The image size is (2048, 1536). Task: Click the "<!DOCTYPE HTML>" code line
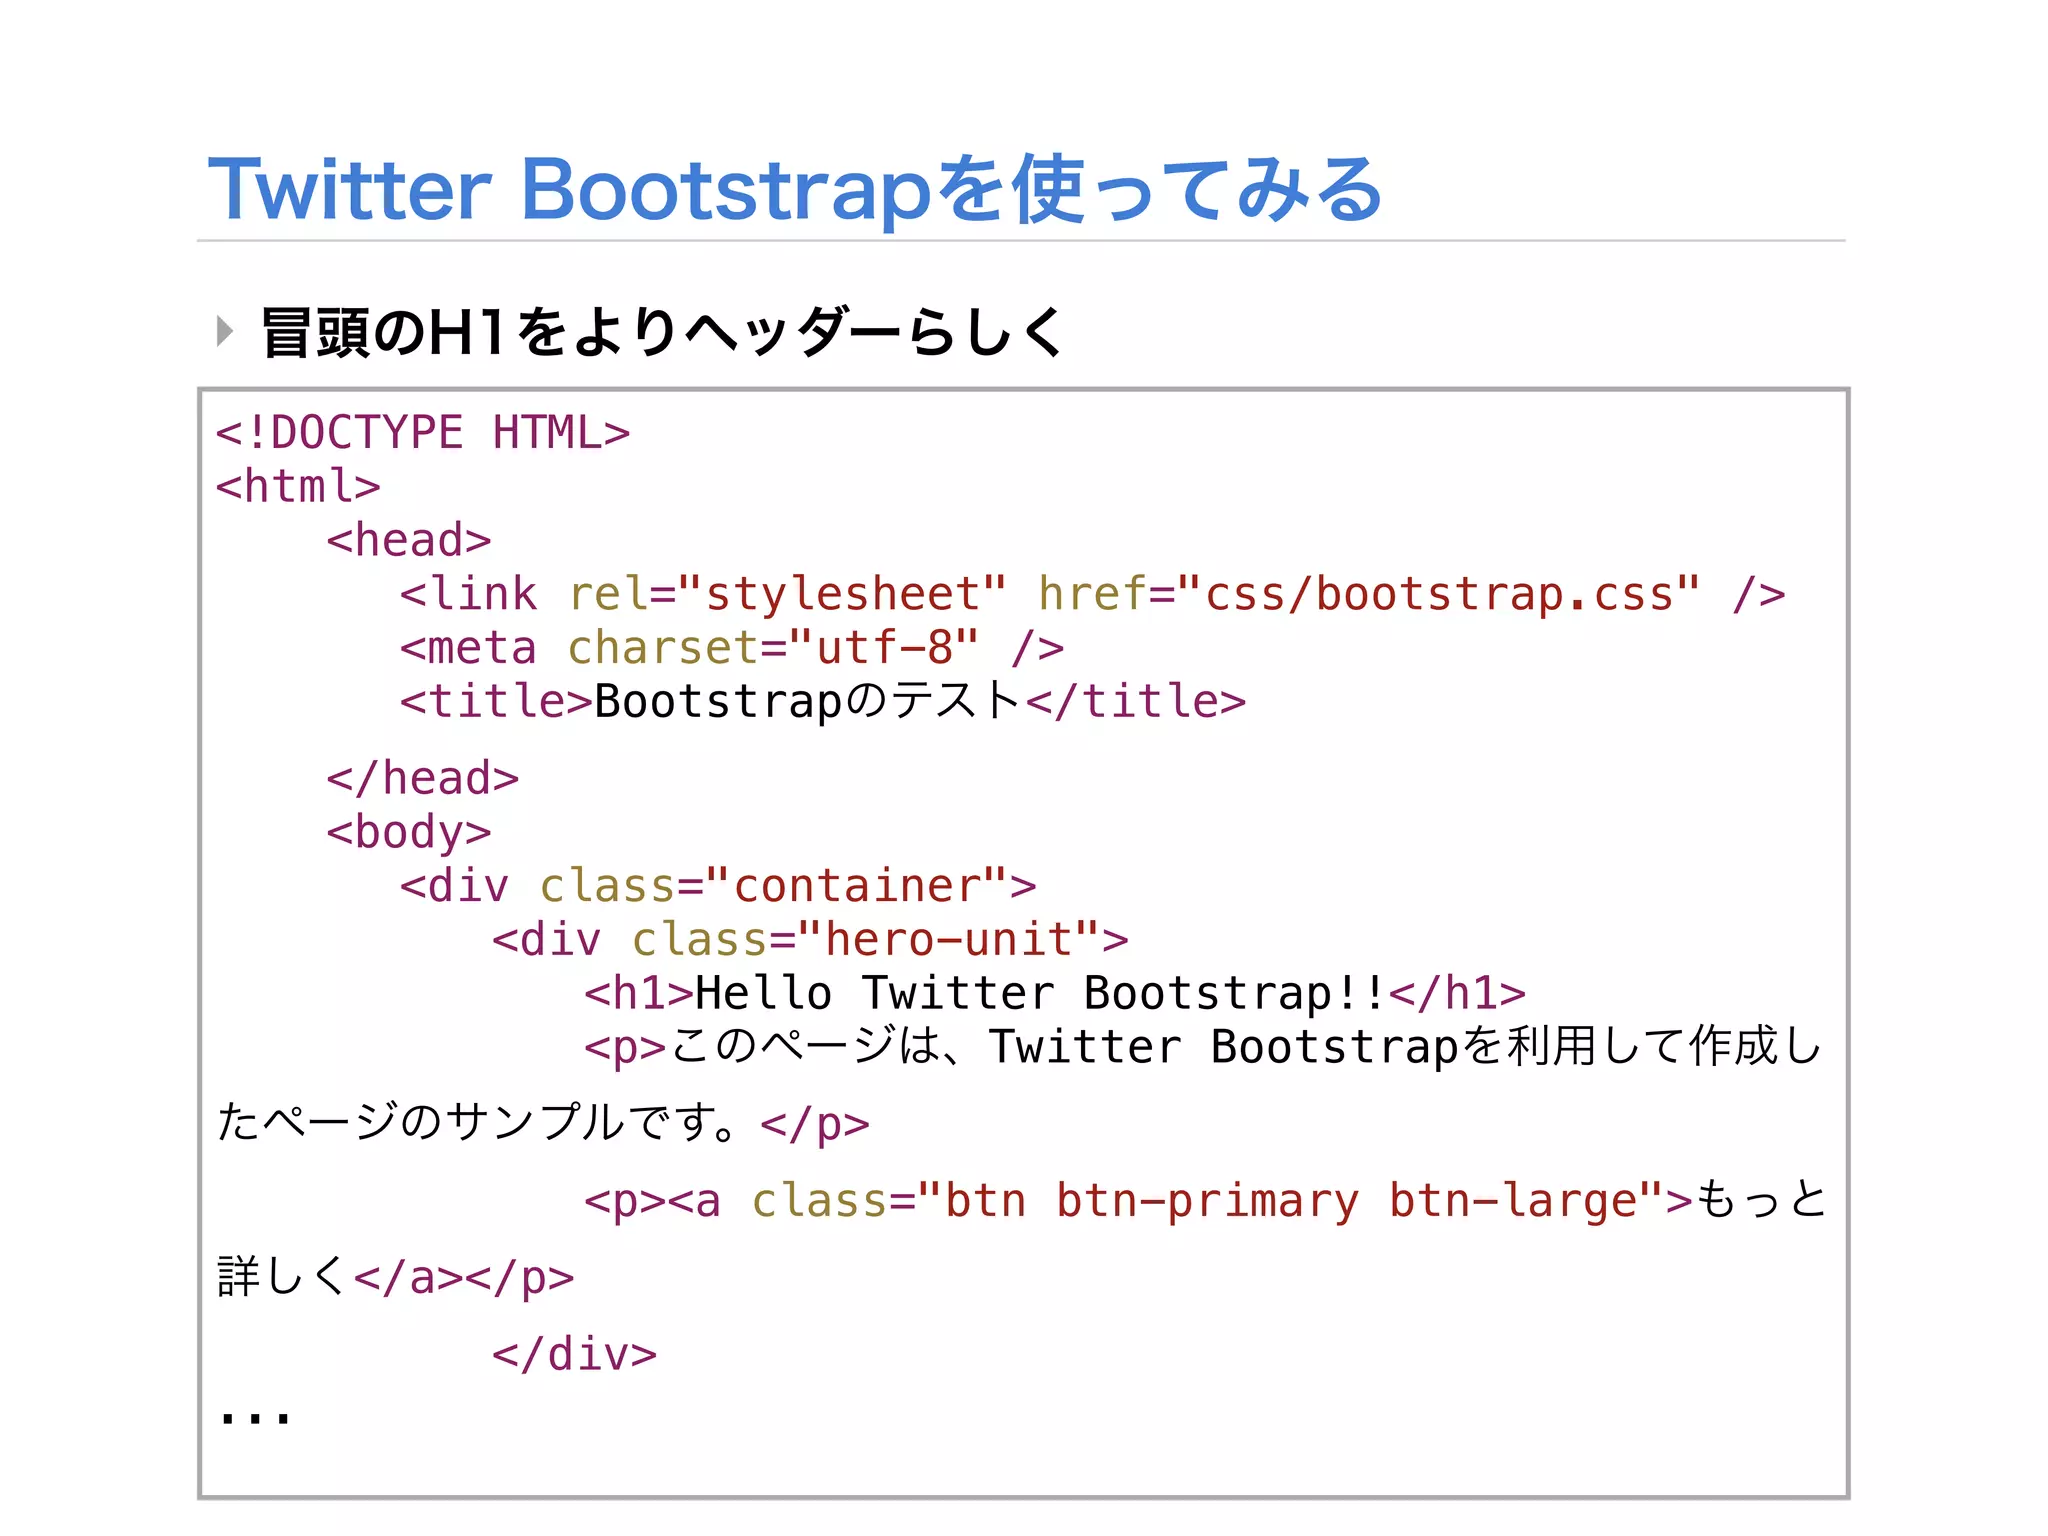point(423,433)
